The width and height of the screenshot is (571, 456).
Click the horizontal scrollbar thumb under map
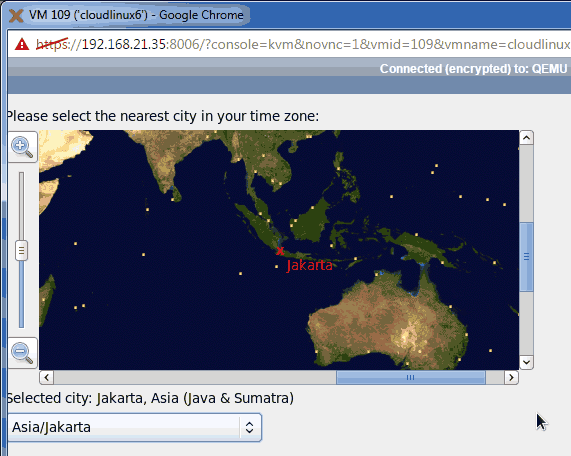[411, 377]
